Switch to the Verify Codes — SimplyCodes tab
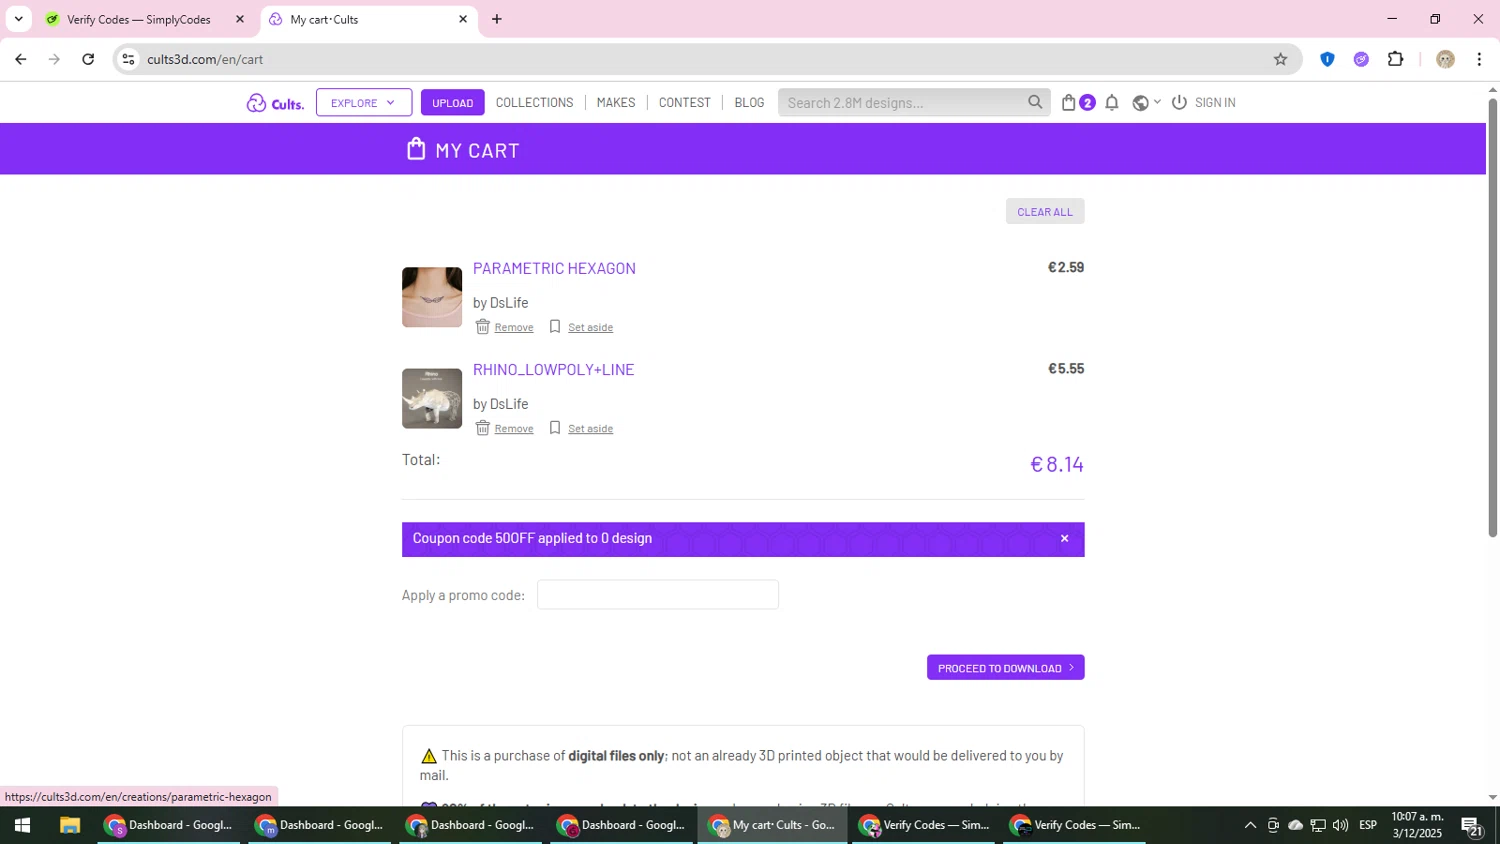1500x844 pixels. coord(139,19)
